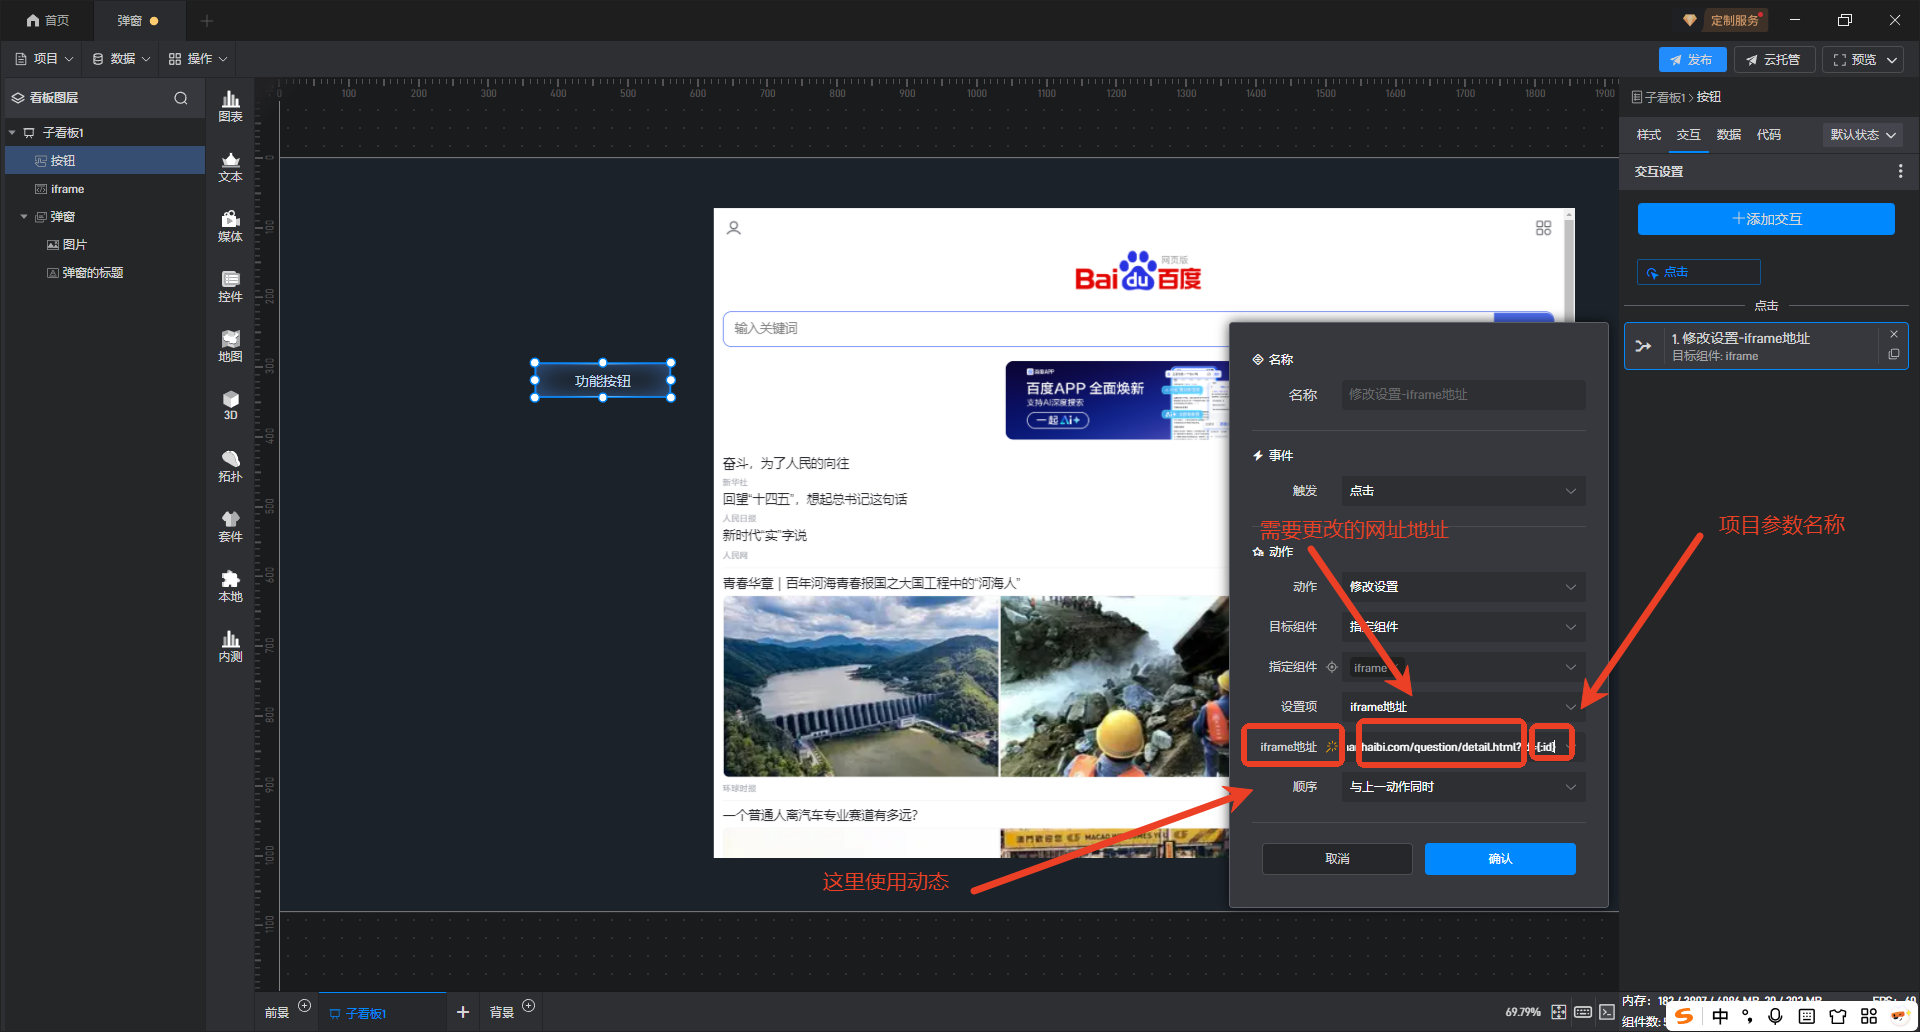The image size is (1920, 1032).
Task: Expand the 动作 action dropdown showing 修改设置
Action: pos(1462,587)
